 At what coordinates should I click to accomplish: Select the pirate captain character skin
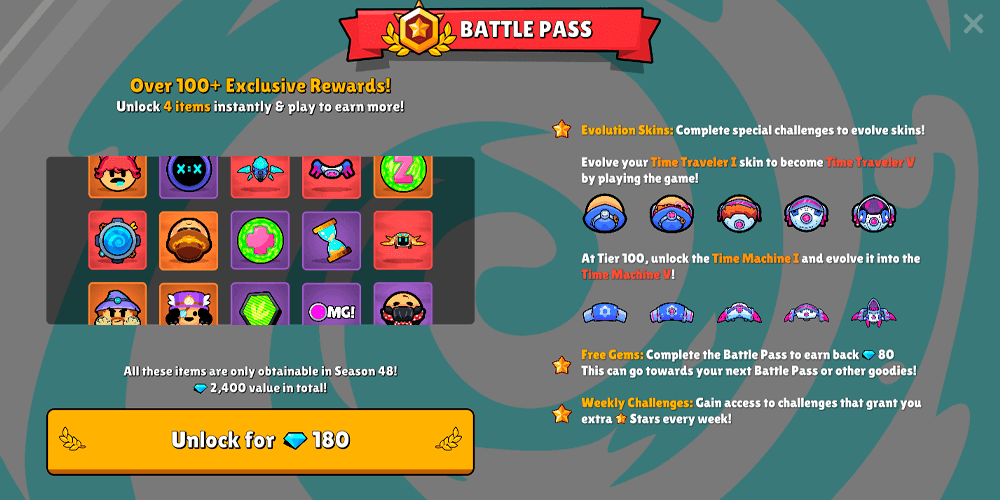pyautogui.click(x=189, y=304)
